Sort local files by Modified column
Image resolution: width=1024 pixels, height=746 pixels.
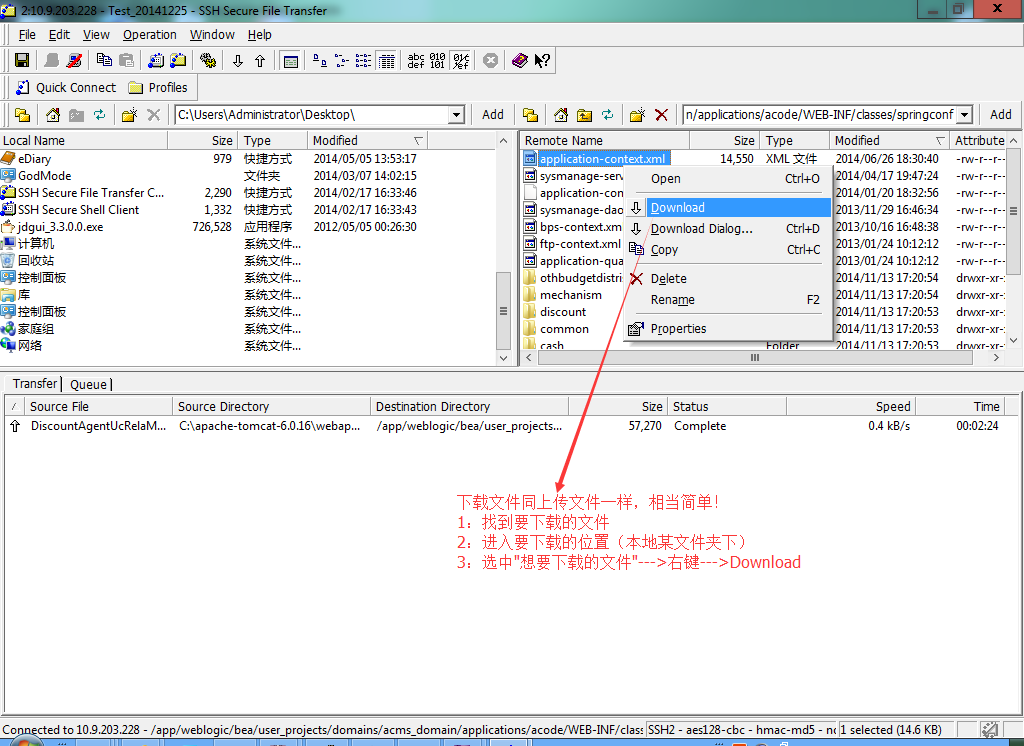[x=367, y=140]
